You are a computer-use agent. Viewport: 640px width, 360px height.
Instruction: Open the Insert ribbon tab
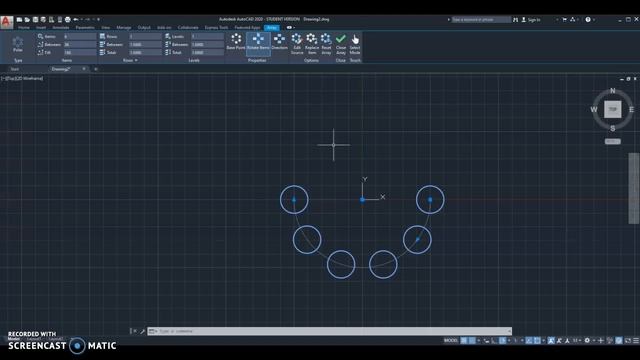click(41, 28)
